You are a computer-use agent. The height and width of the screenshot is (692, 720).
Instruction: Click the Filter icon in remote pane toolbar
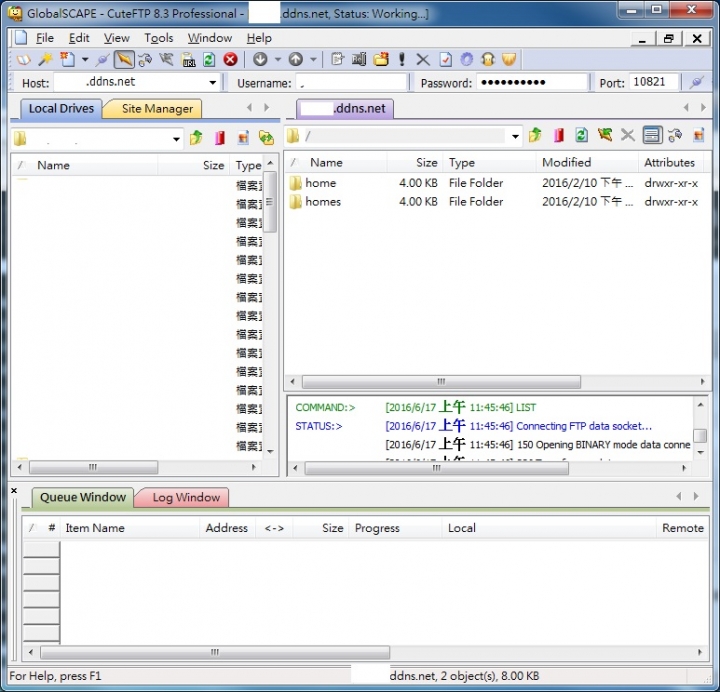click(x=698, y=135)
